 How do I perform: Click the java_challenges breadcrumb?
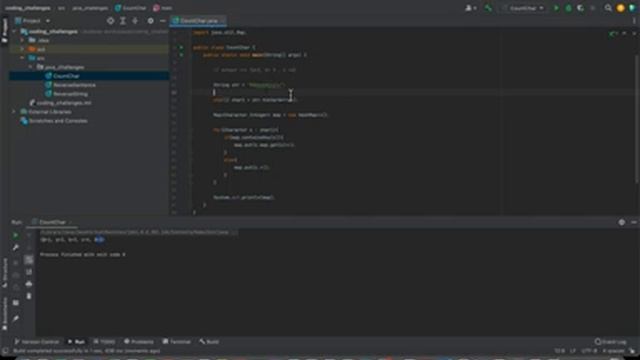[x=90, y=8]
